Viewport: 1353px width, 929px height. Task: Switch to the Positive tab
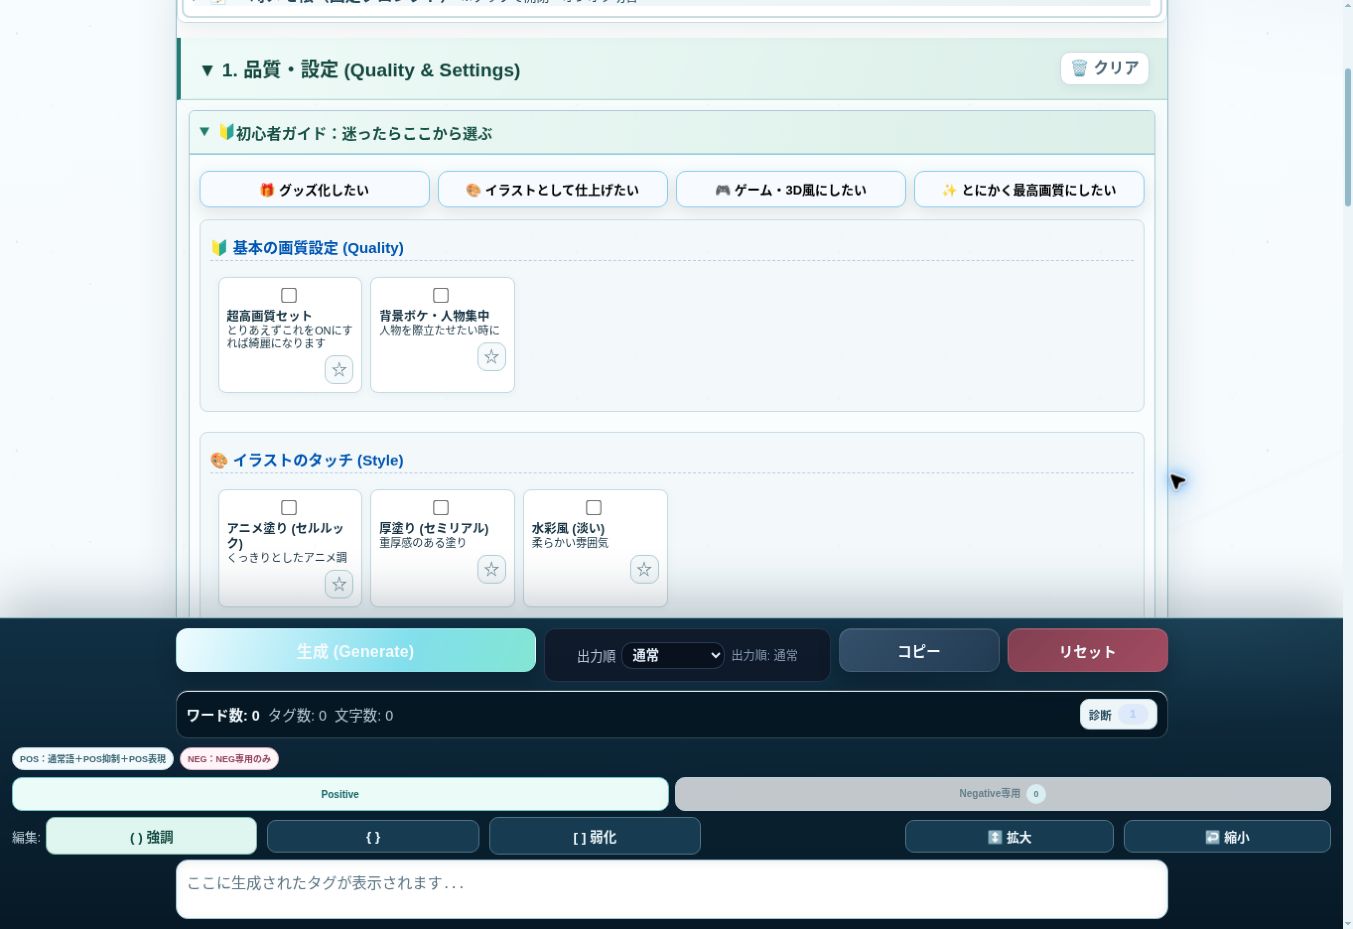pyautogui.click(x=340, y=794)
